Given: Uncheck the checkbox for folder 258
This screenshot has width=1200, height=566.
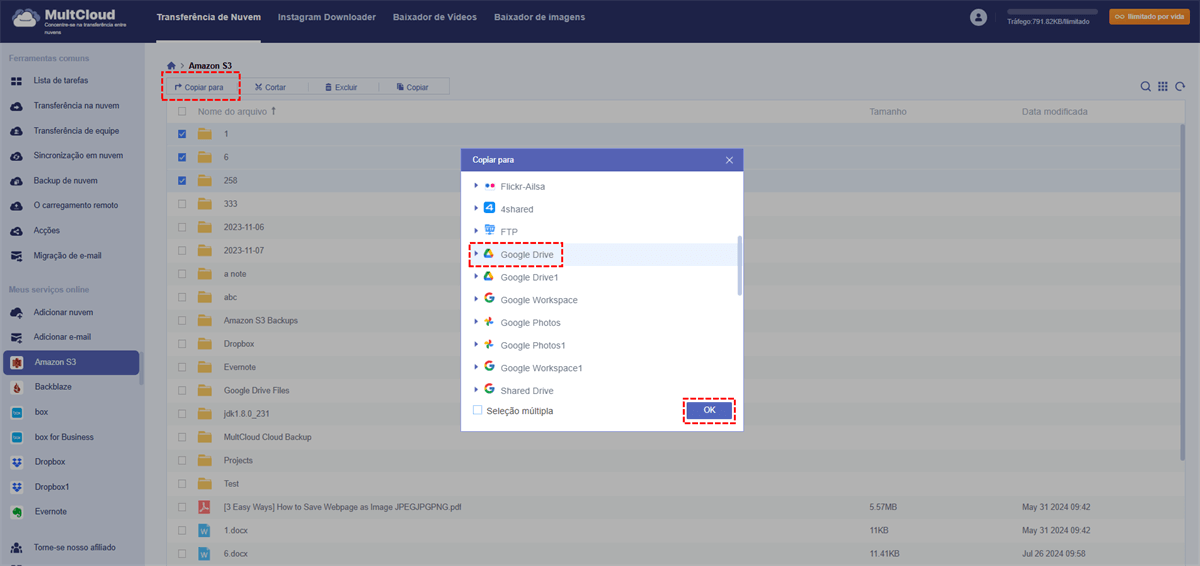Looking at the screenshot, I should 182,180.
